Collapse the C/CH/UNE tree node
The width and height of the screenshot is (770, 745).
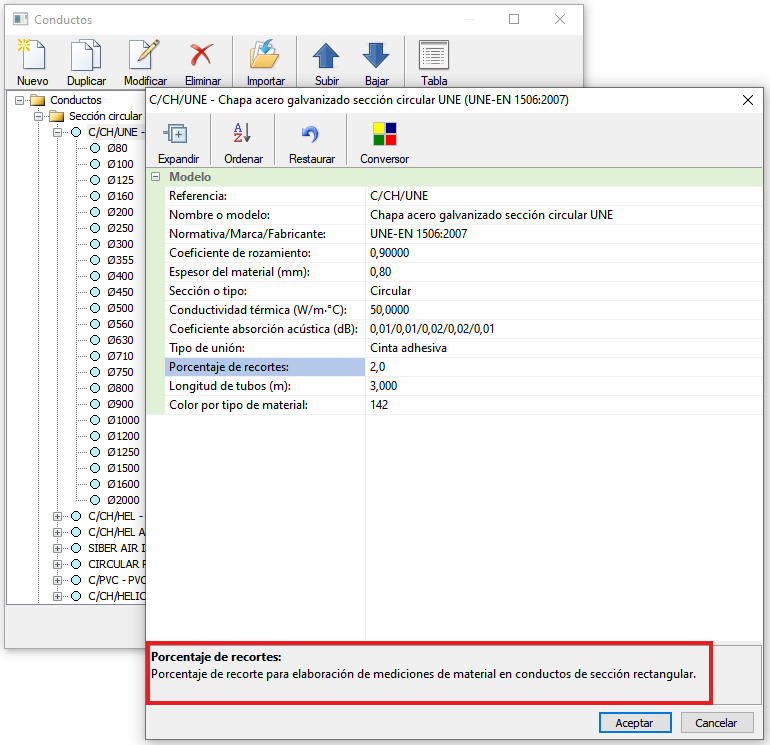pos(57,132)
